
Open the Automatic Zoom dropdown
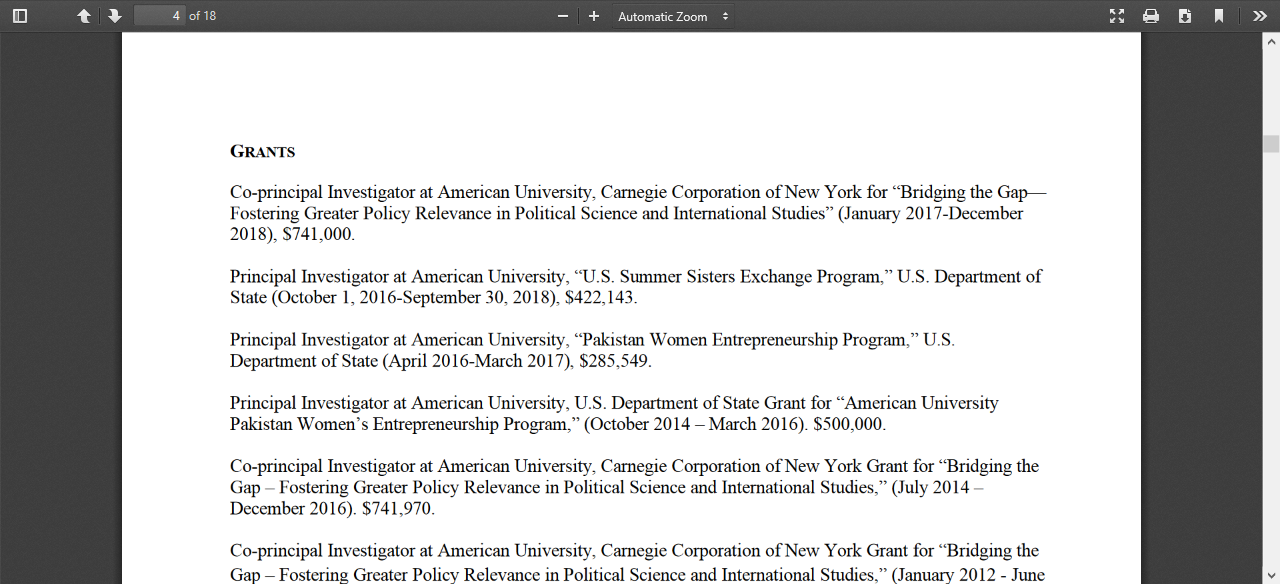point(673,16)
